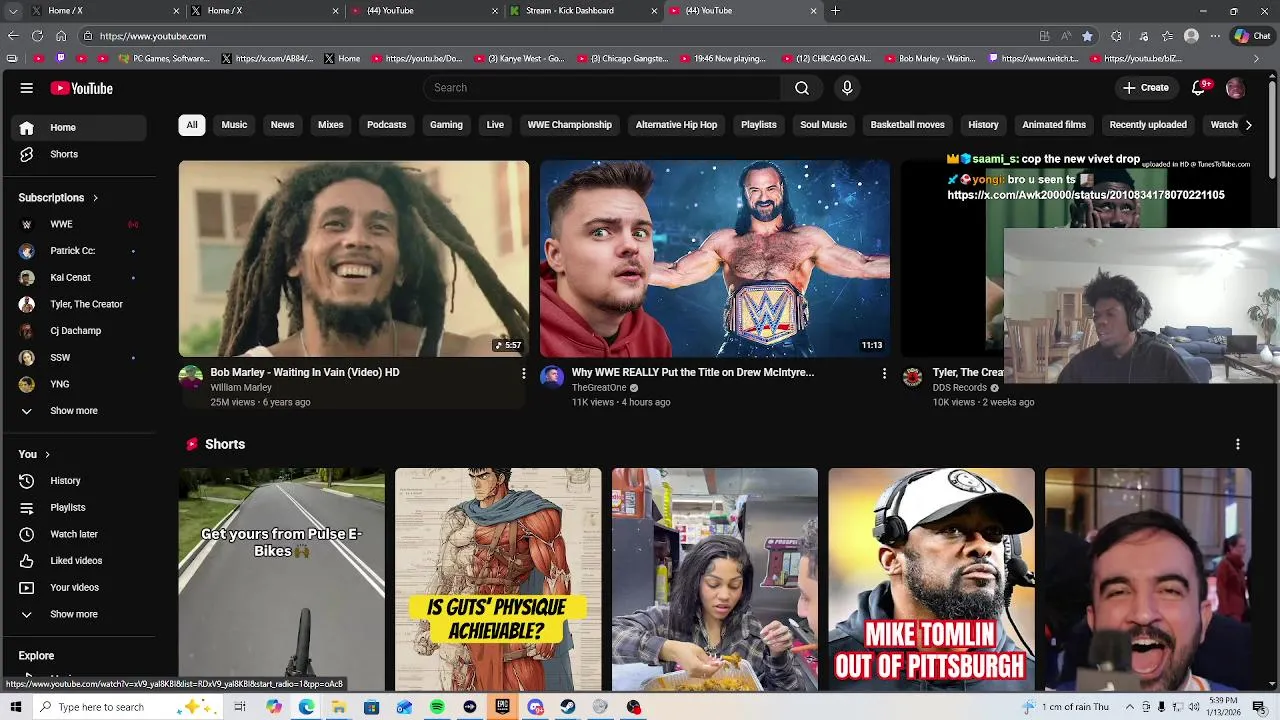
Task: Start voice search with microphone icon
Action: 847,88
